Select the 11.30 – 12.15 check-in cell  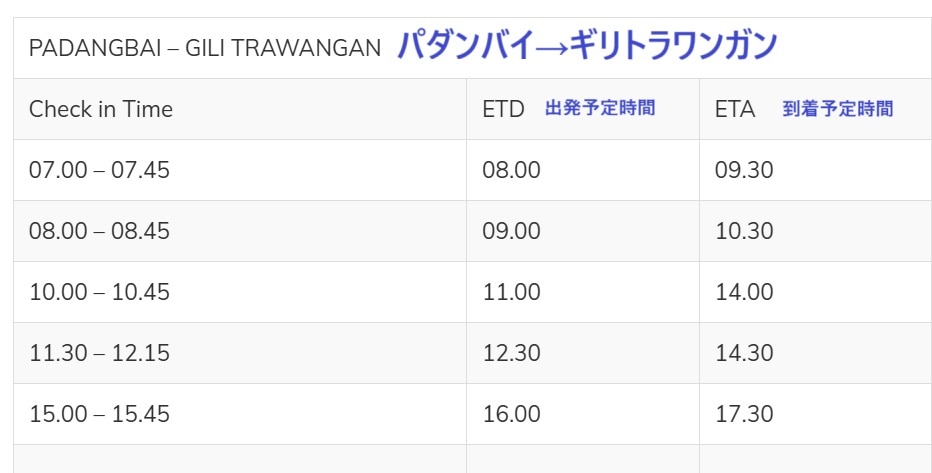tap(100, 353)
